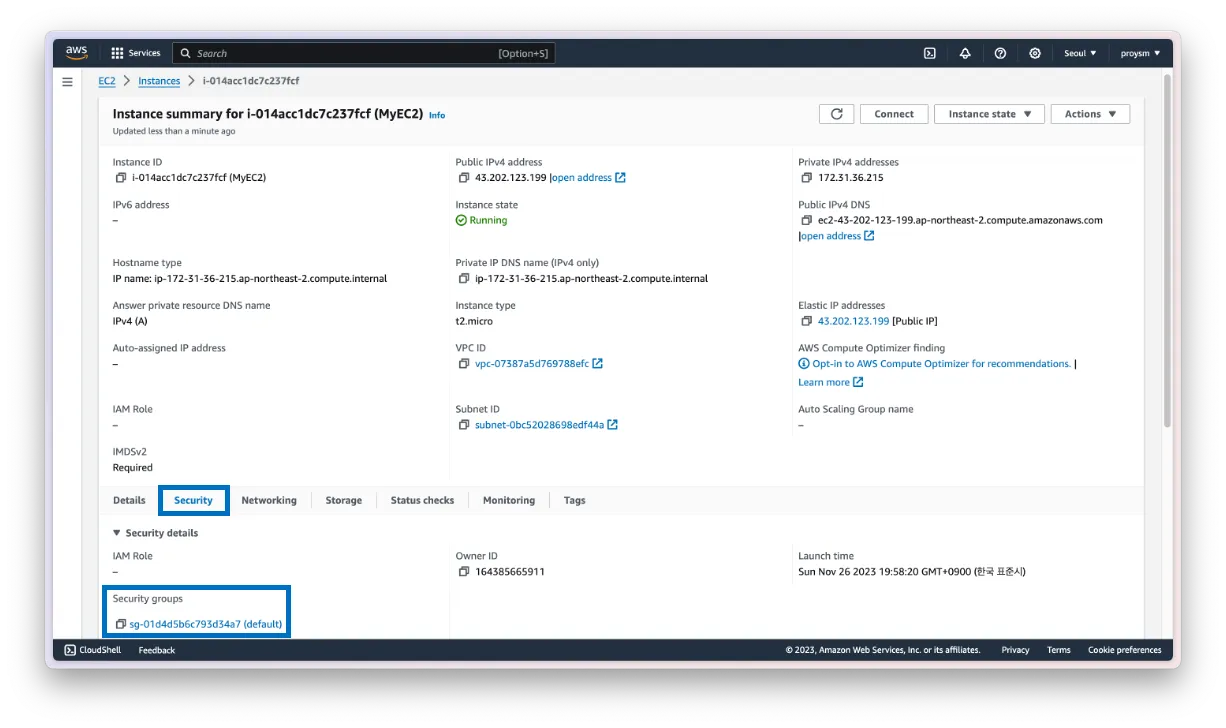Click the Connect button
1226x728 pixels.
pyautogui.click(x=894, y=114)
